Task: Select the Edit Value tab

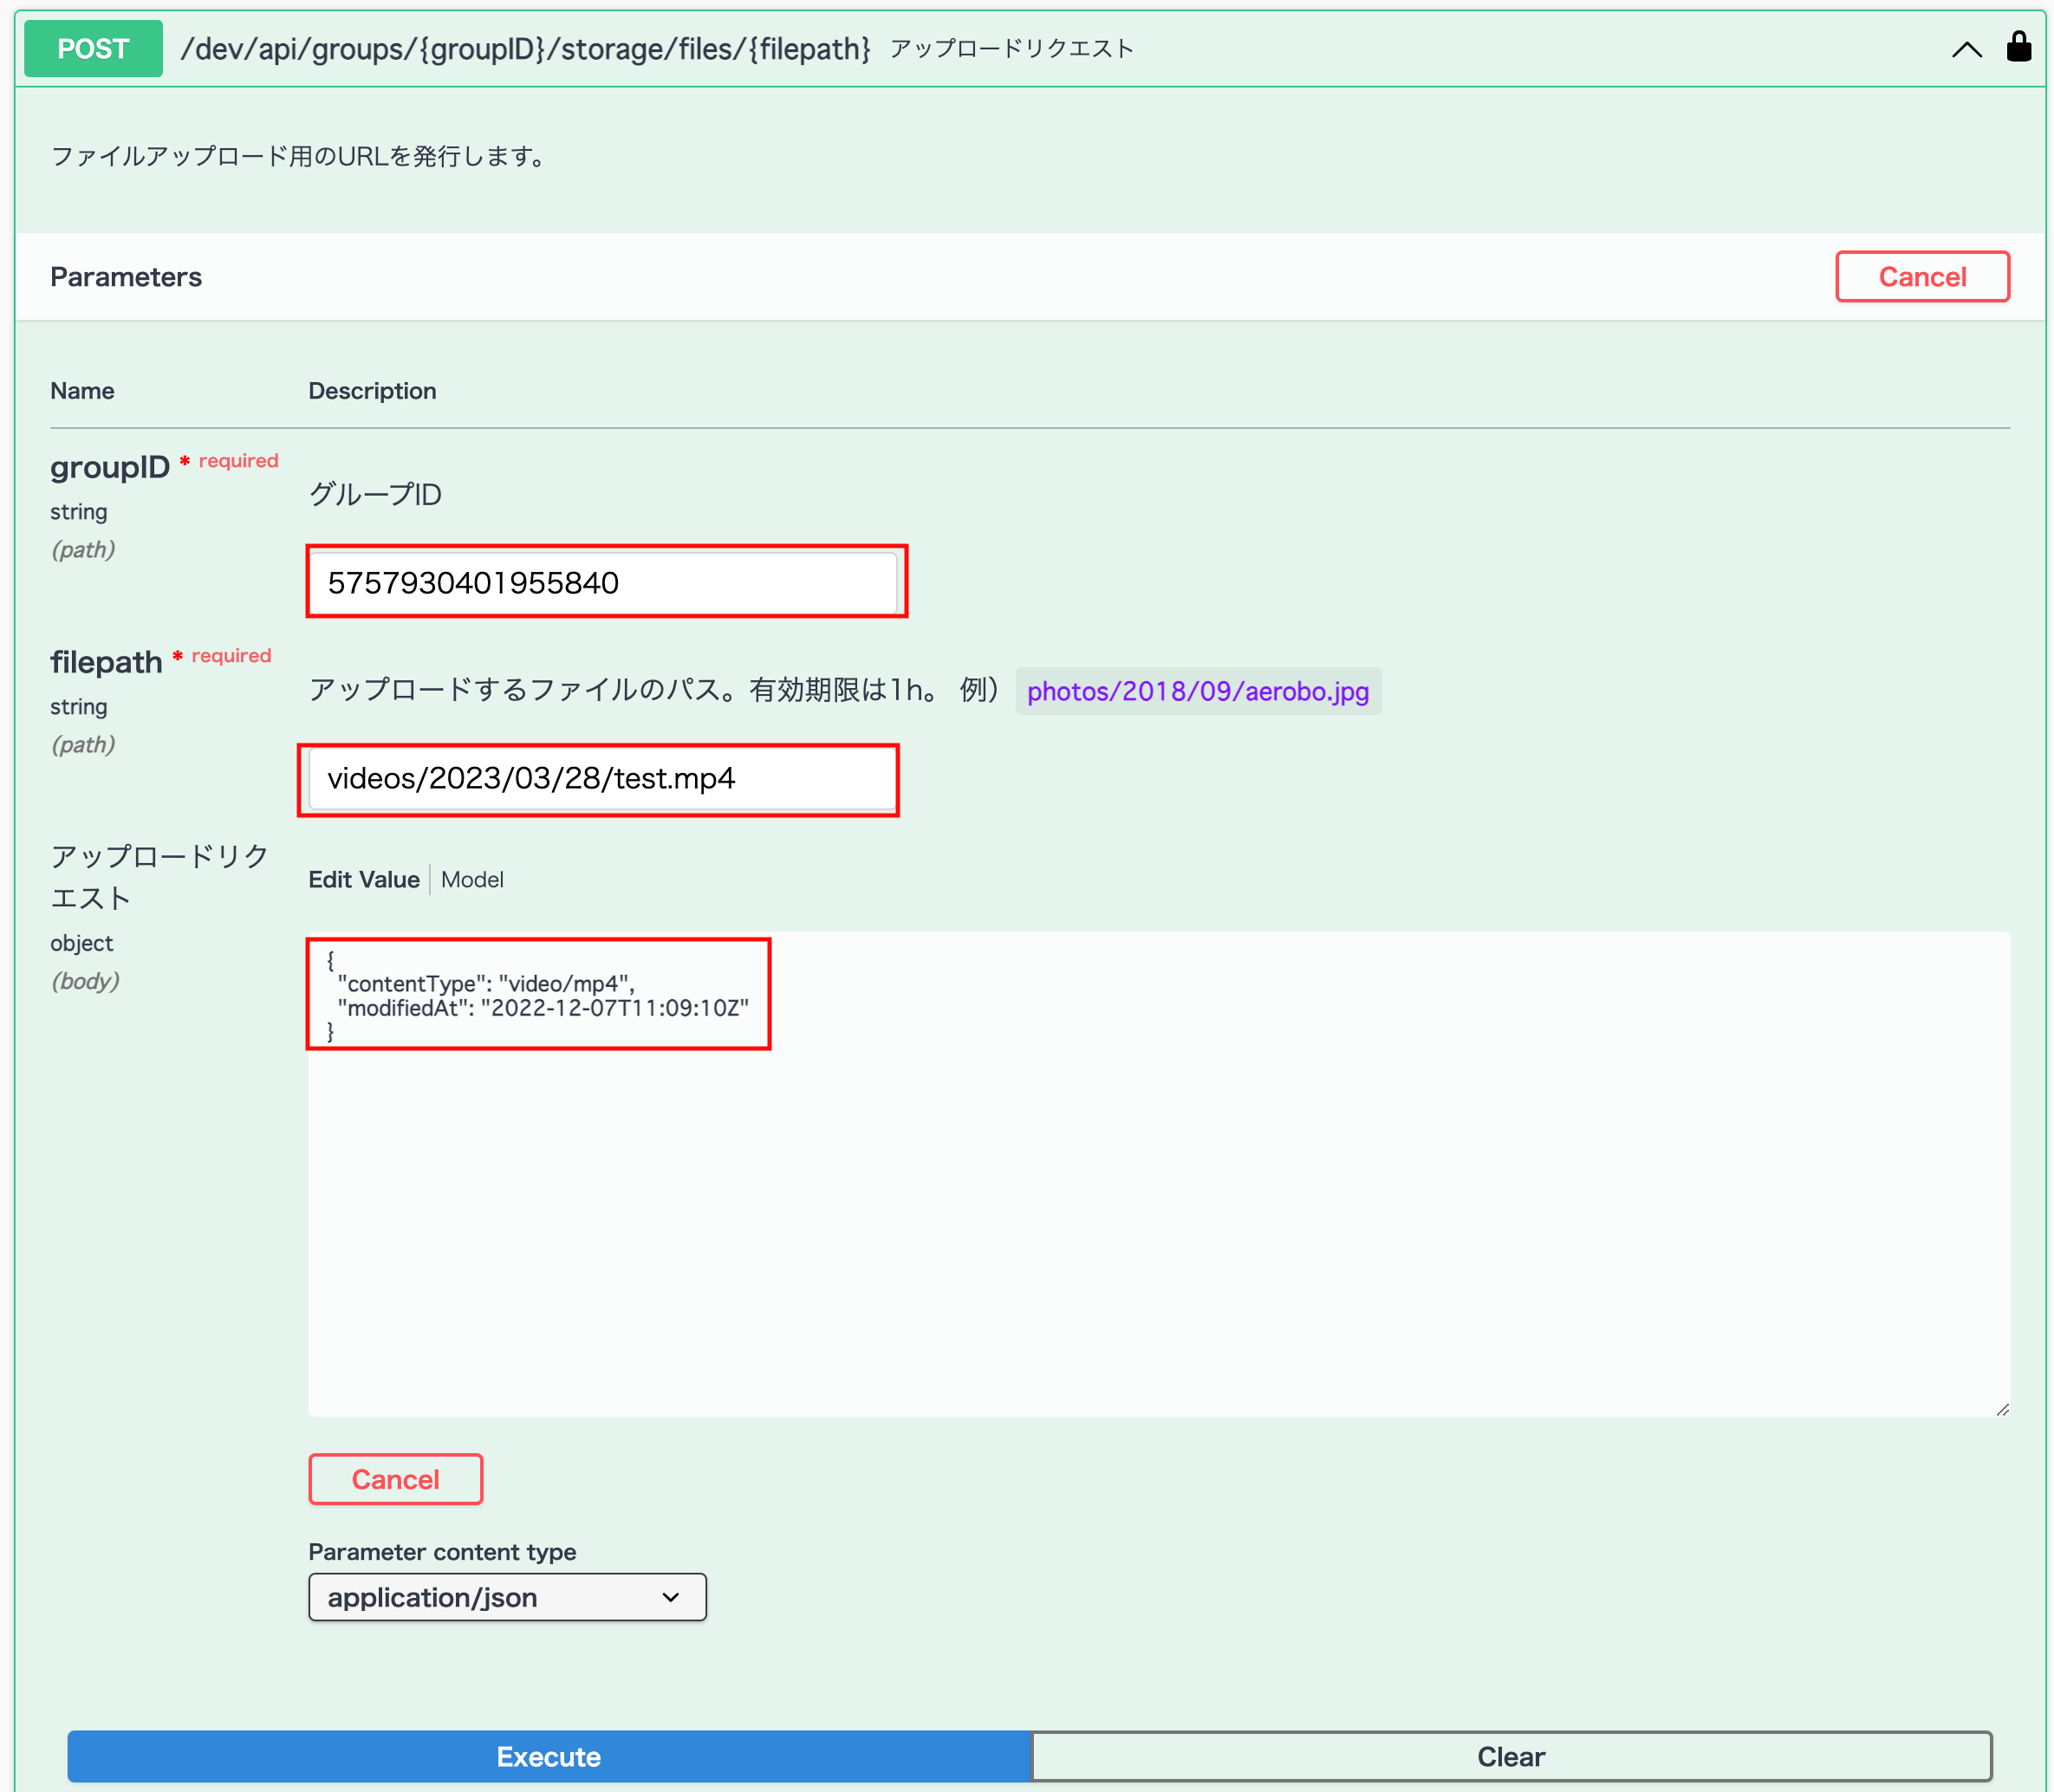Action: tap(363, 880)
